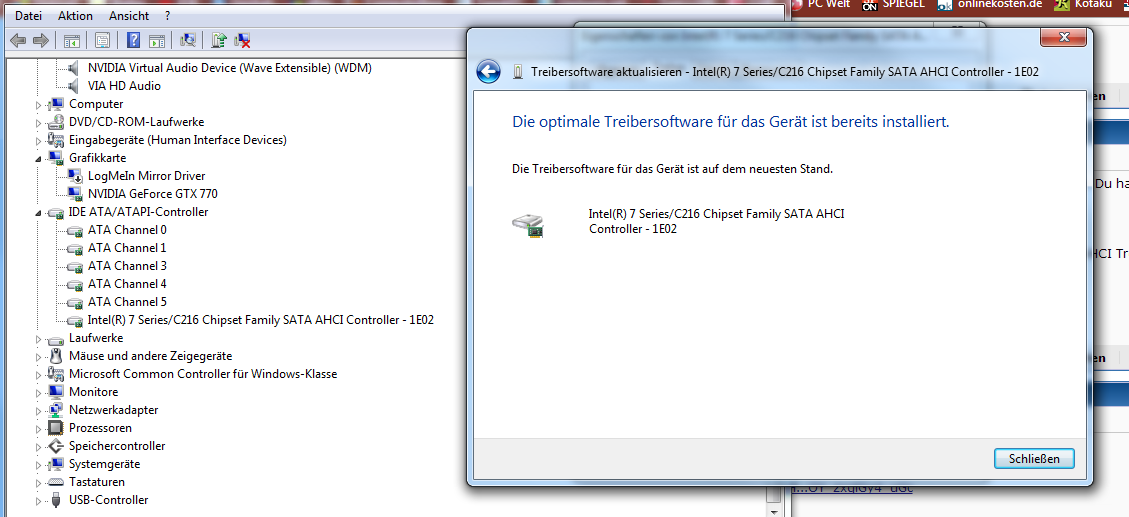Click the USB-Controller plug icon

pos(56,500)
